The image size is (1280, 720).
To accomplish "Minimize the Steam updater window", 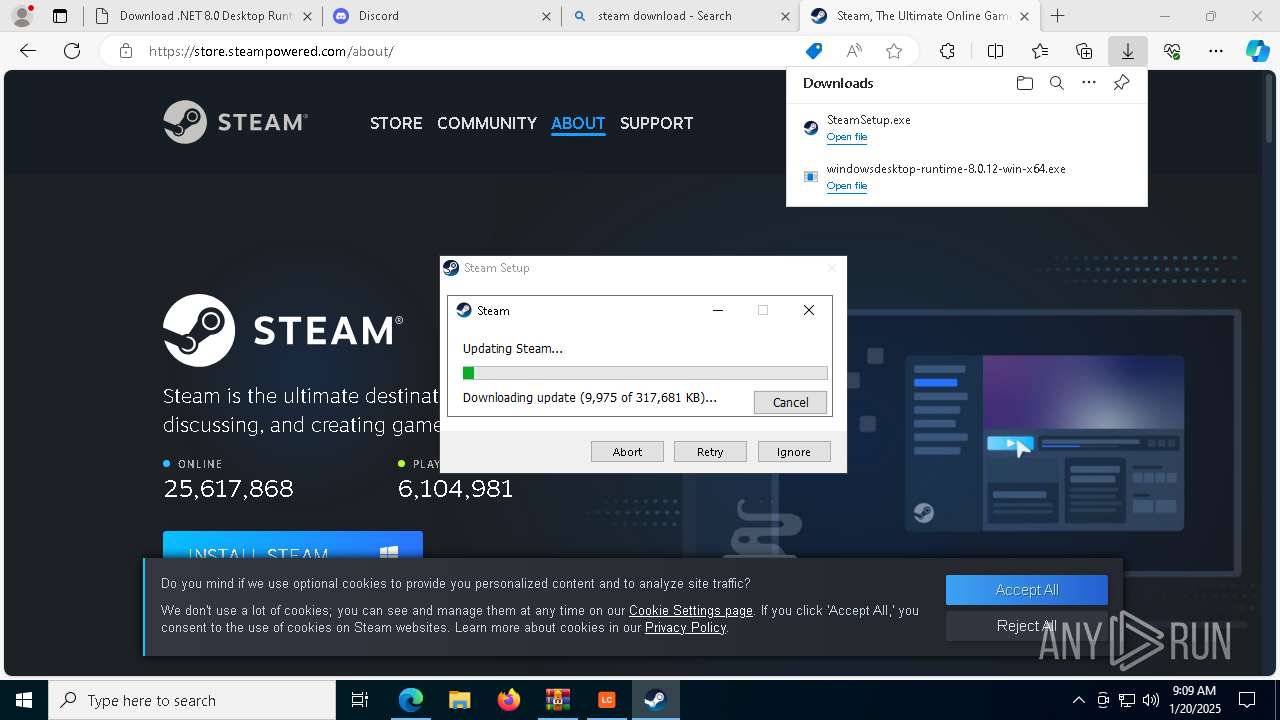I will point(717,310).
